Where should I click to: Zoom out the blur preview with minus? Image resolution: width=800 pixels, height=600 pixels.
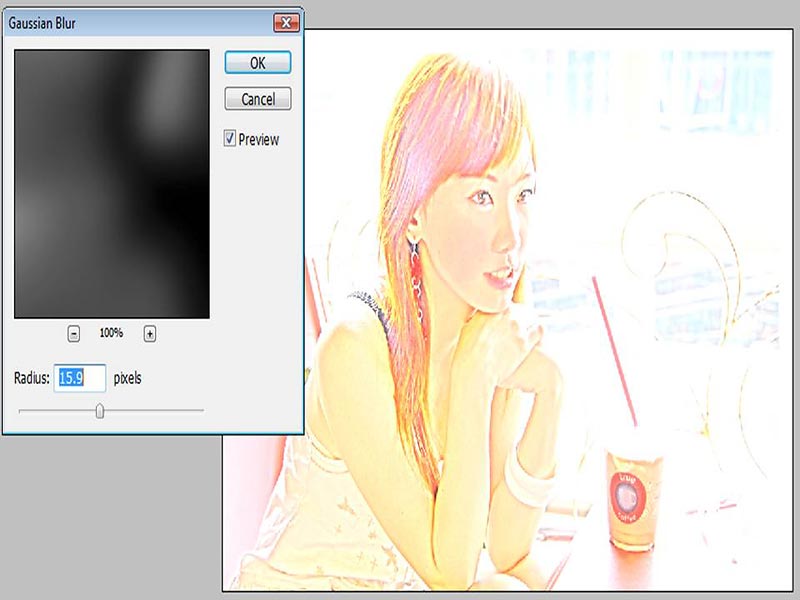(73, 334)
